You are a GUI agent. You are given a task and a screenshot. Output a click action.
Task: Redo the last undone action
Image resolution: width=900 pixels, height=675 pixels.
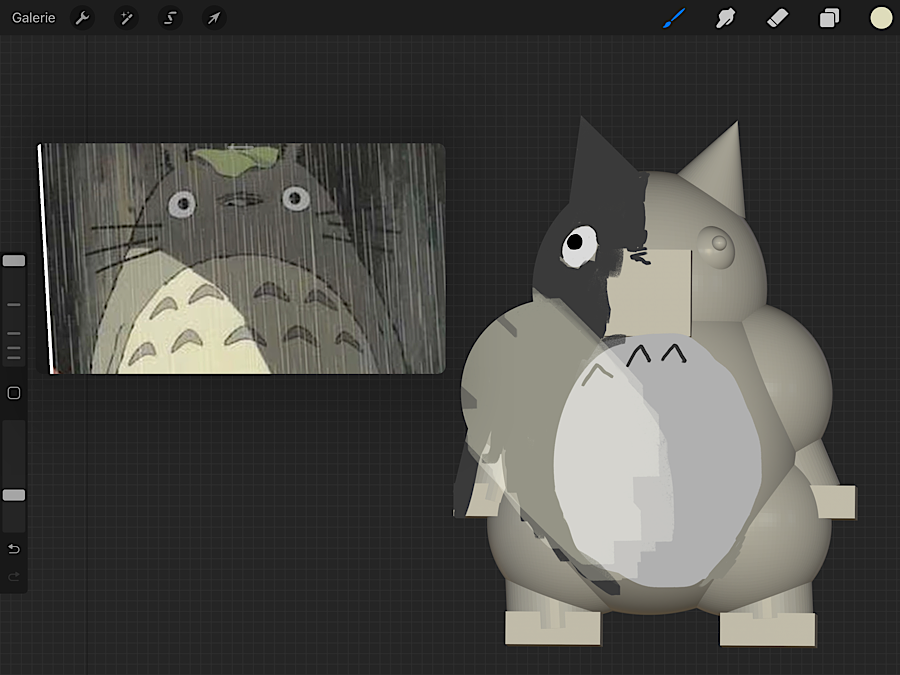pyautogui.click(x=14, y=576)
